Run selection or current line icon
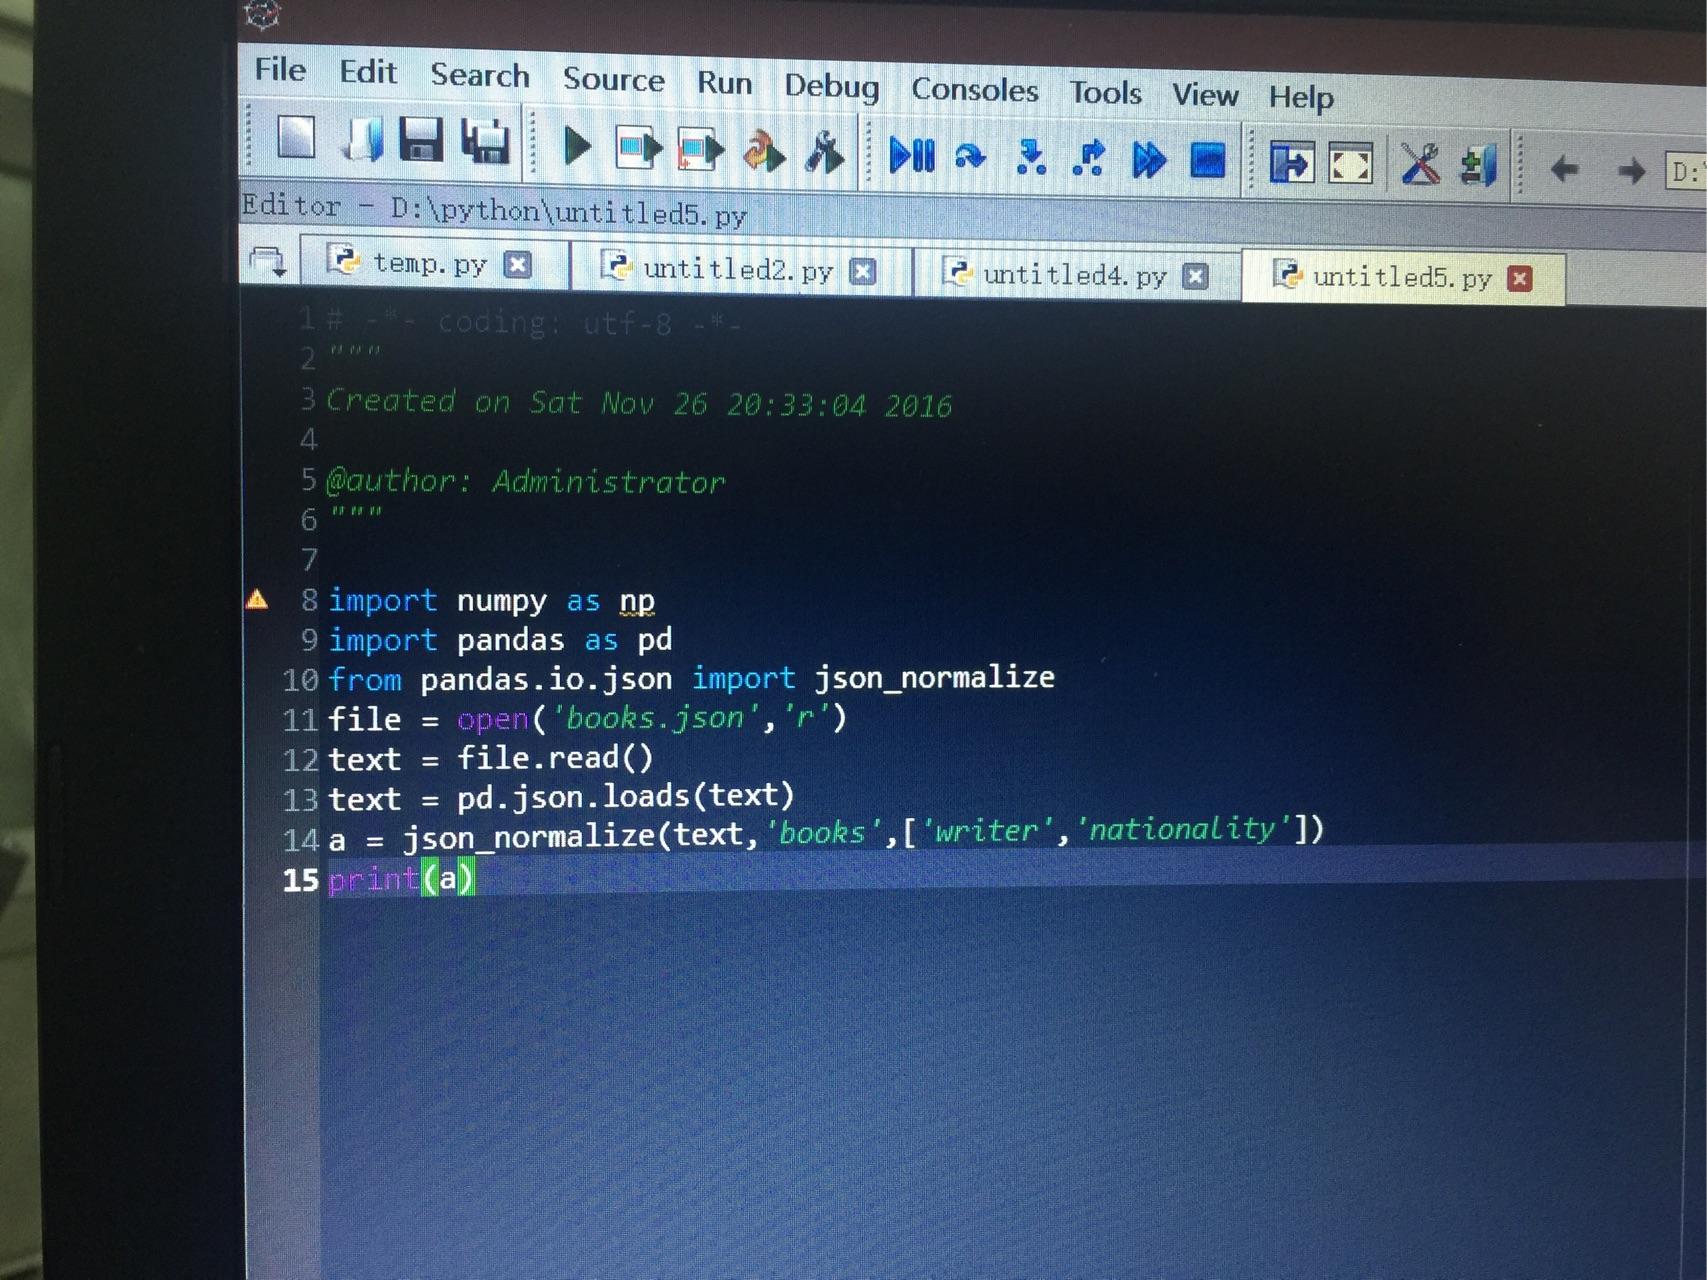Screen dimensions: 1707x1280 (x=764, y=153)
